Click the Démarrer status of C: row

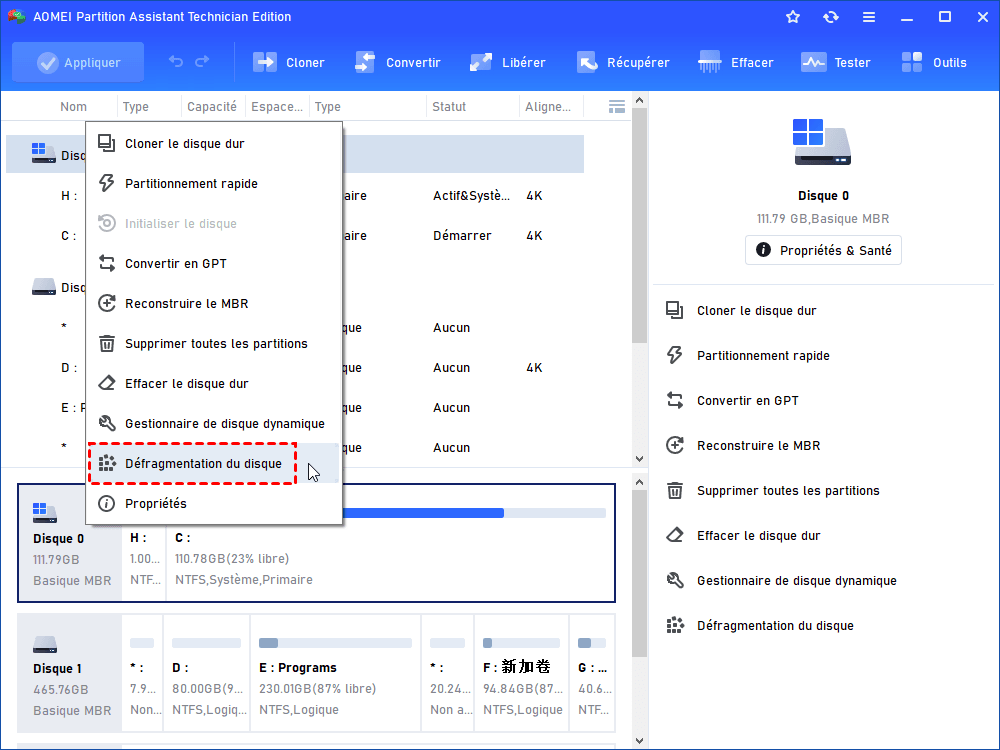pyautogui.click(x=462, y=236)
